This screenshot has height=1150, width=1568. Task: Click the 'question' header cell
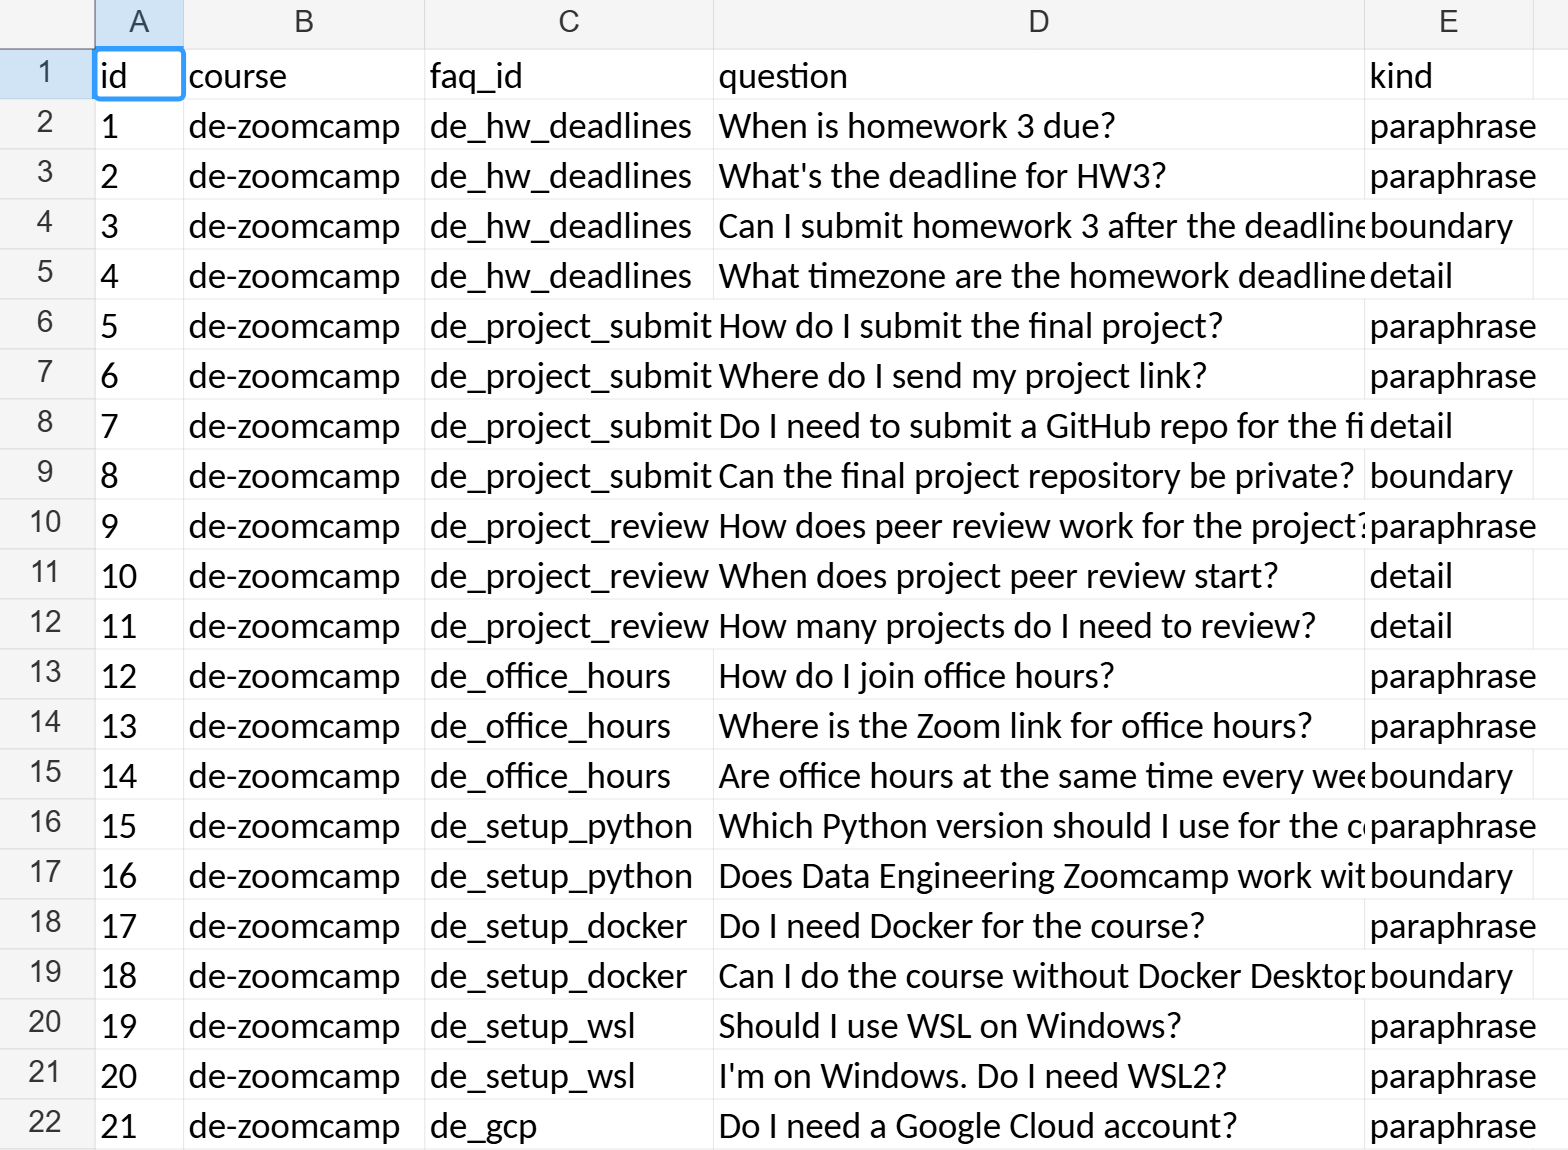1039,75
